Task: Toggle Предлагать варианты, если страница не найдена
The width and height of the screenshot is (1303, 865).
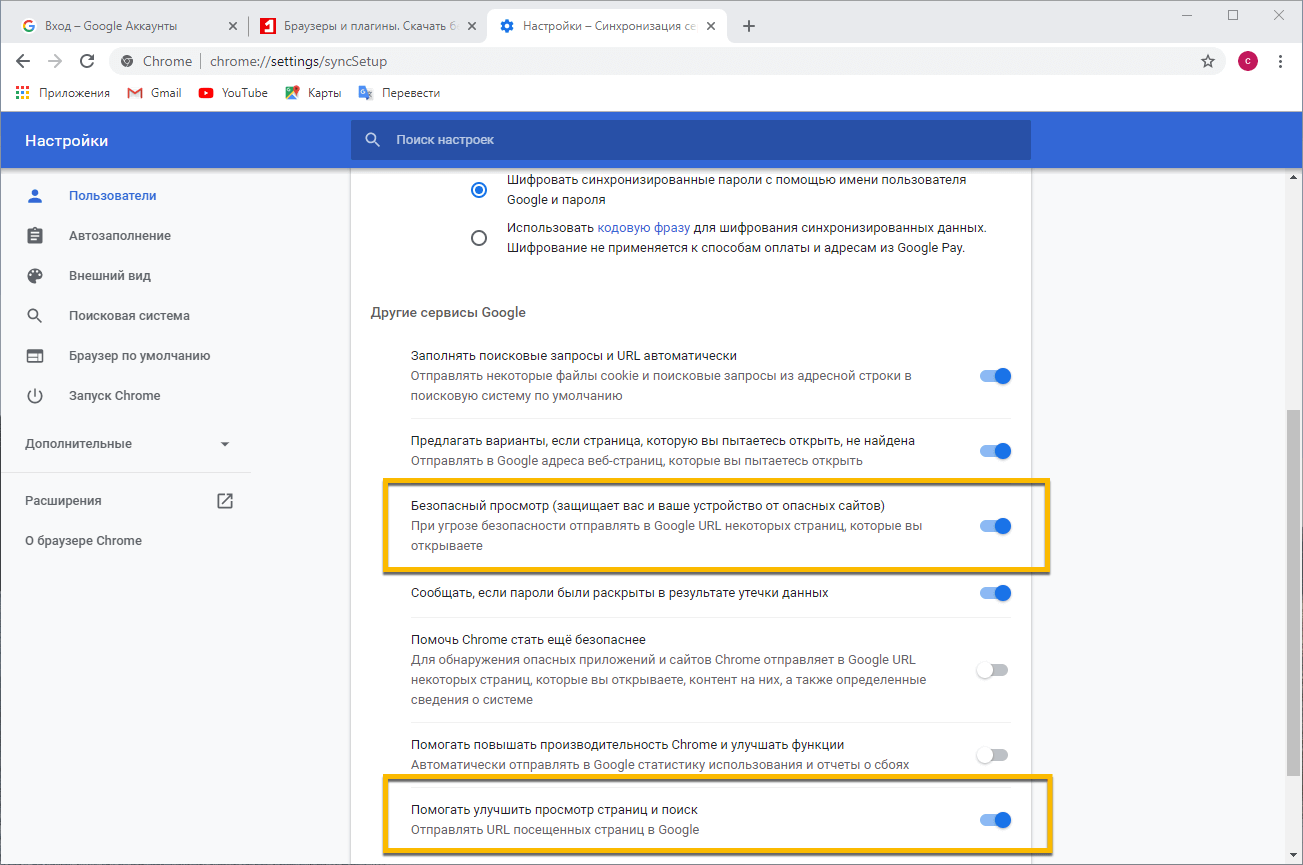Action: click(x=995, y=451)
